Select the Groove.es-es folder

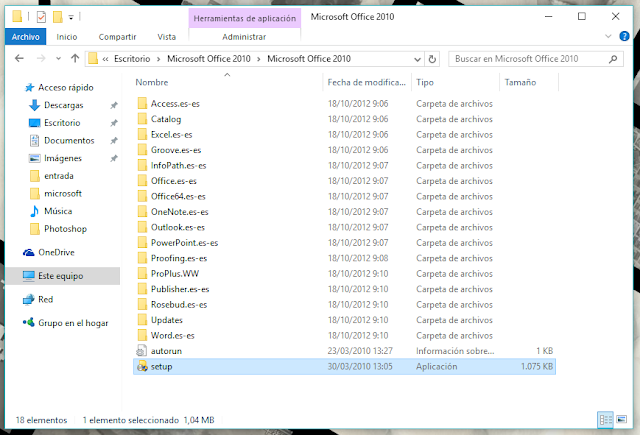176,150
